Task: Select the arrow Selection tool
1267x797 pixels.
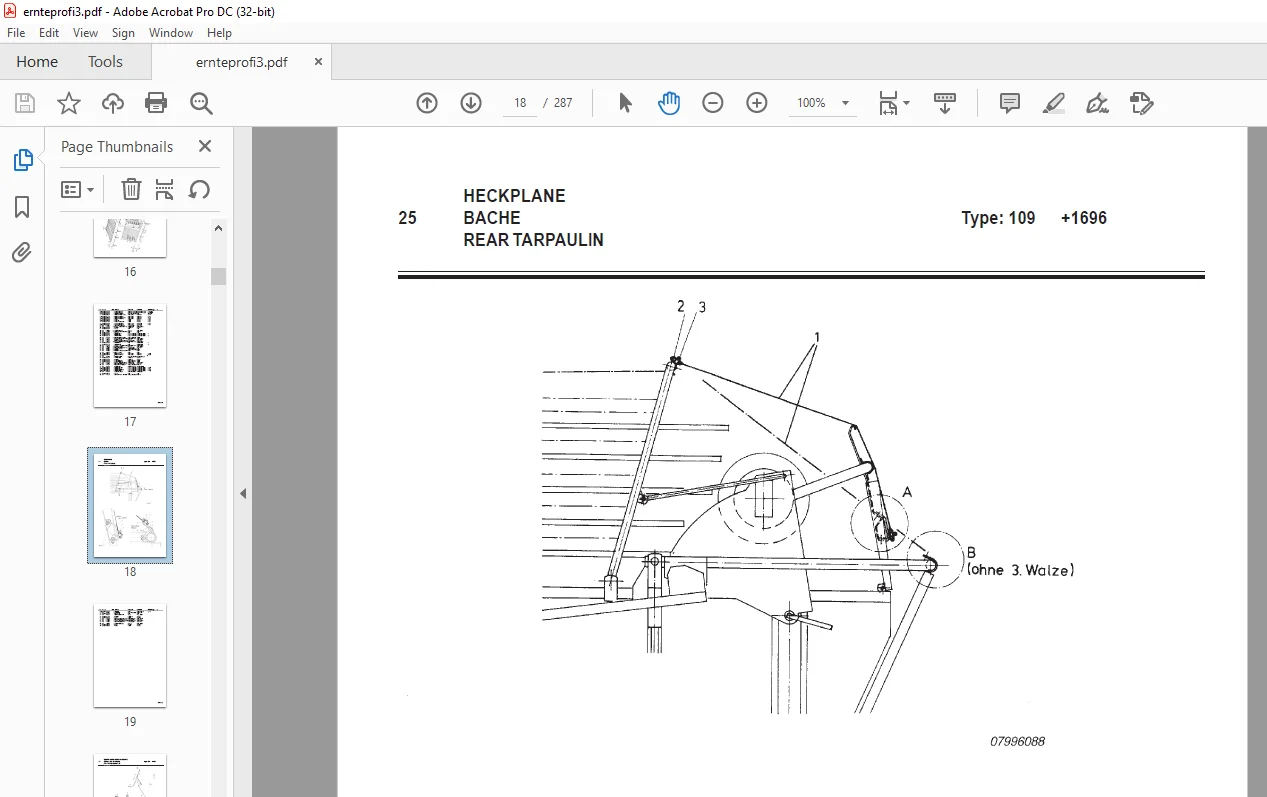Action: (x=626, y=103)
